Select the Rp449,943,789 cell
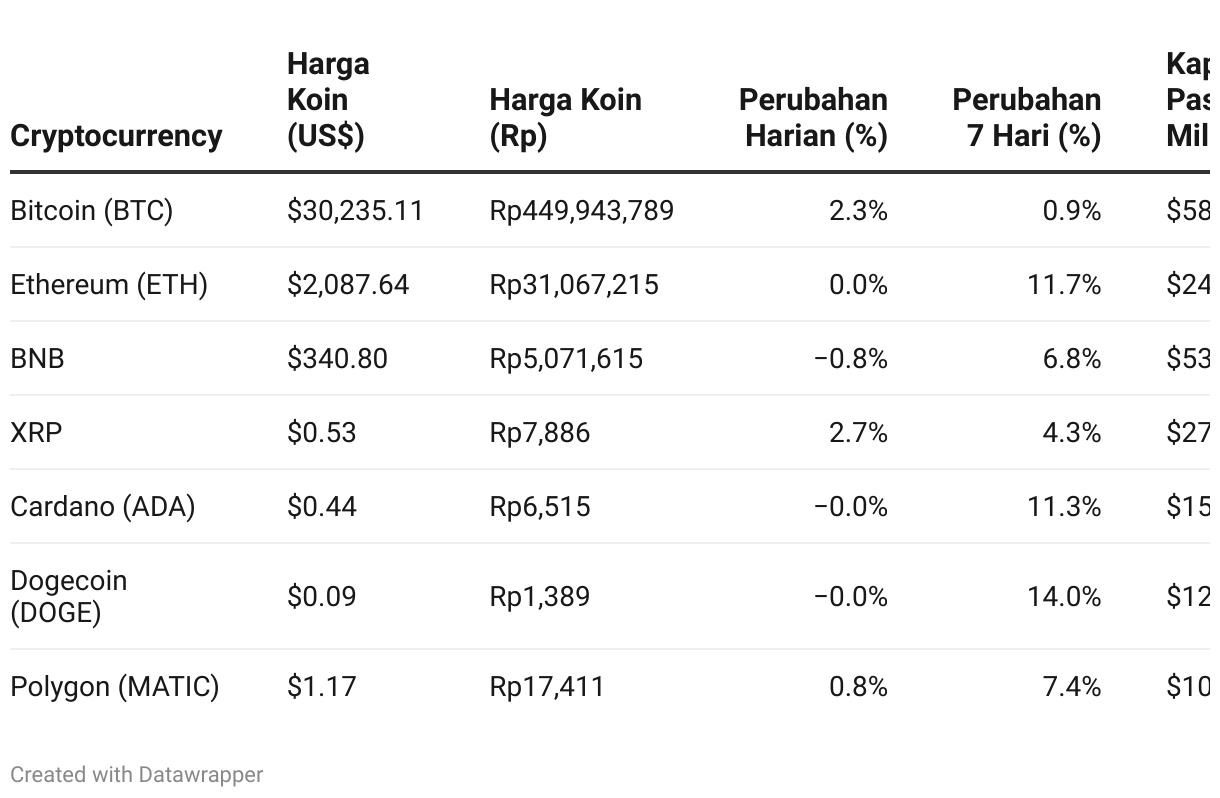The width and height of the screenshot is (1220, 798). click(582, 211)
